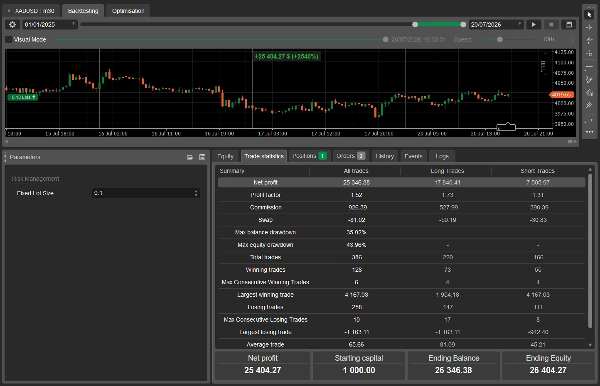Select the Max Consecutive Losing Trades row

401,319
